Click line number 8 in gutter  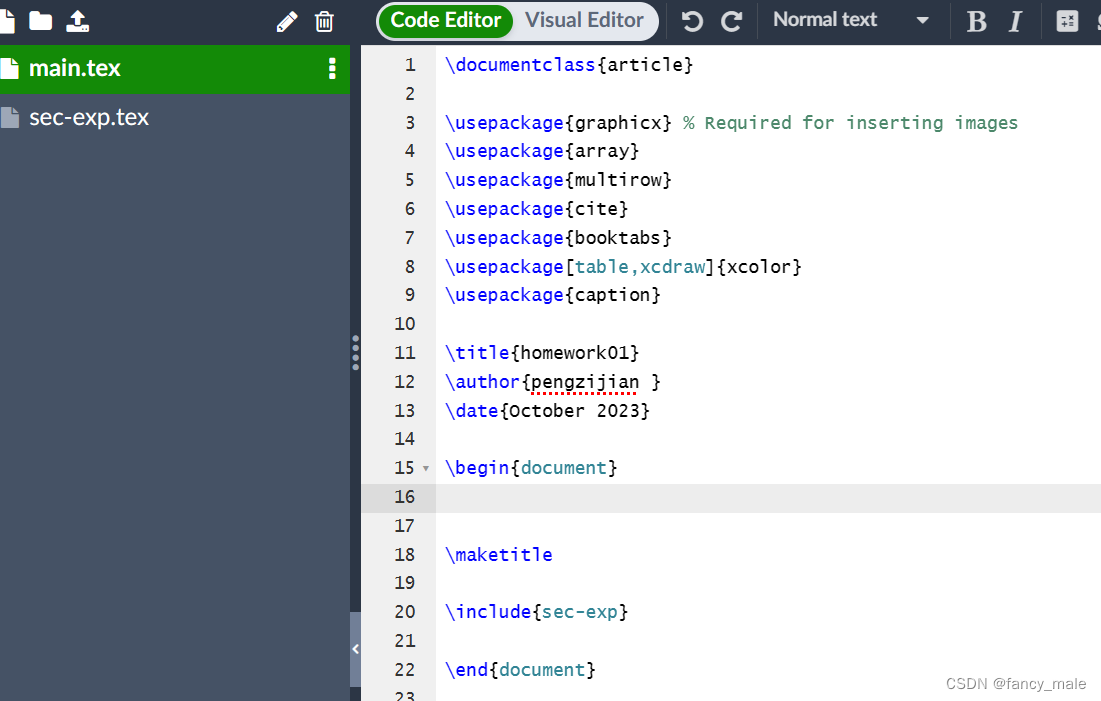coord(410,267)
